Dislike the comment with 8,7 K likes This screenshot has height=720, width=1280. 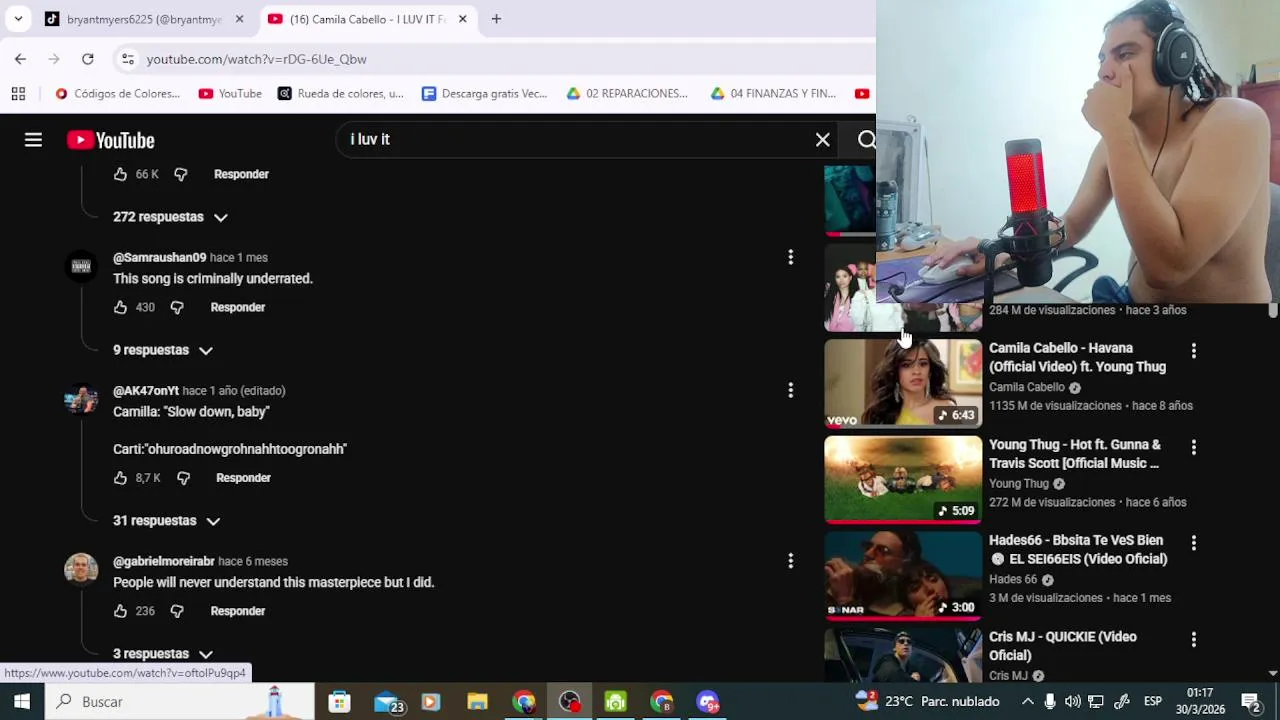click(183, 478)
